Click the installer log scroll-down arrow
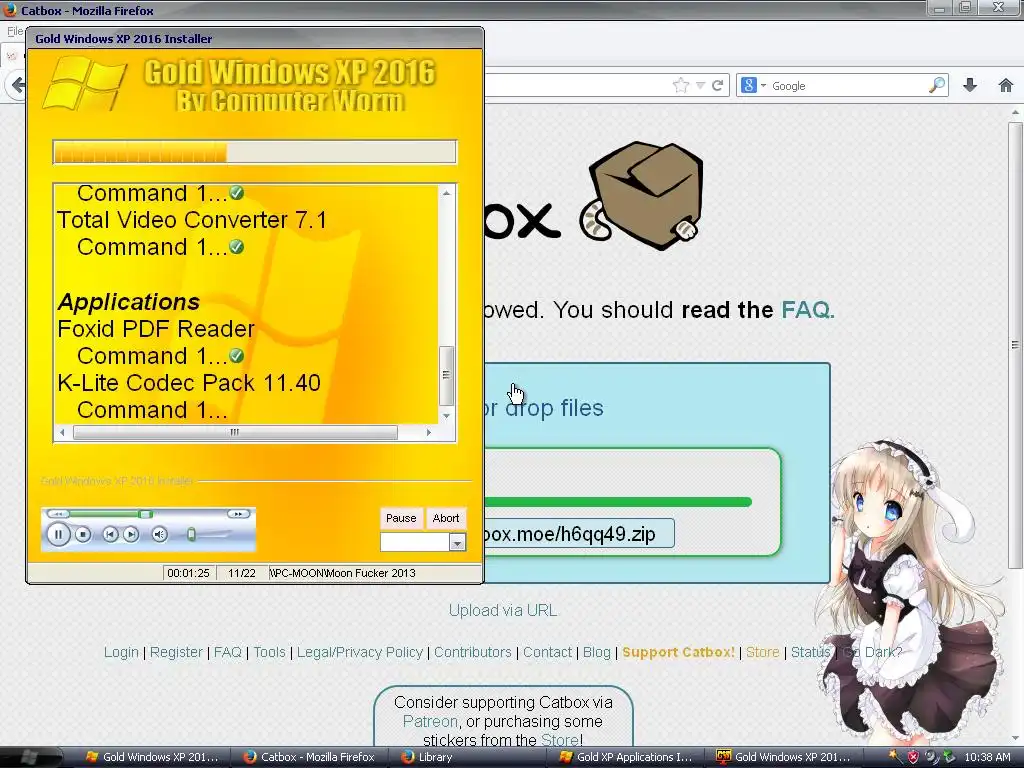Screen dimensions: 1024x768 (447, 416)
